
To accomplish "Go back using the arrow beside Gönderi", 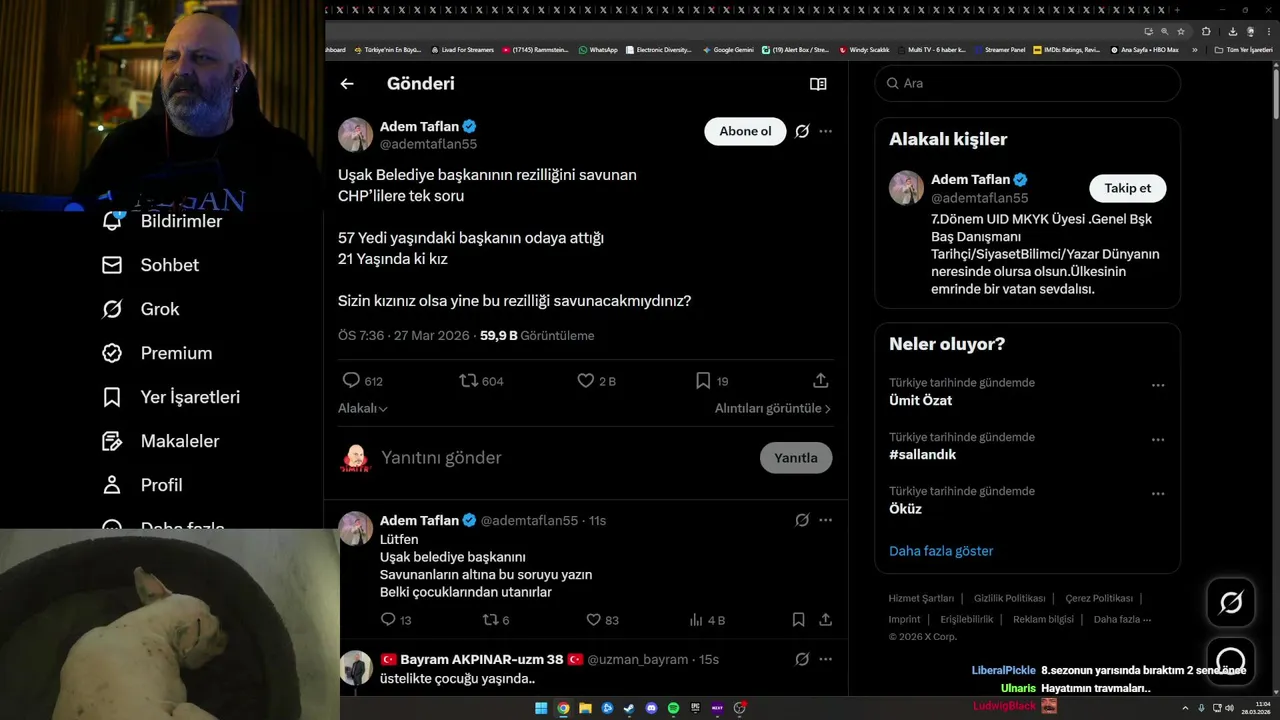I will [347, 84].
